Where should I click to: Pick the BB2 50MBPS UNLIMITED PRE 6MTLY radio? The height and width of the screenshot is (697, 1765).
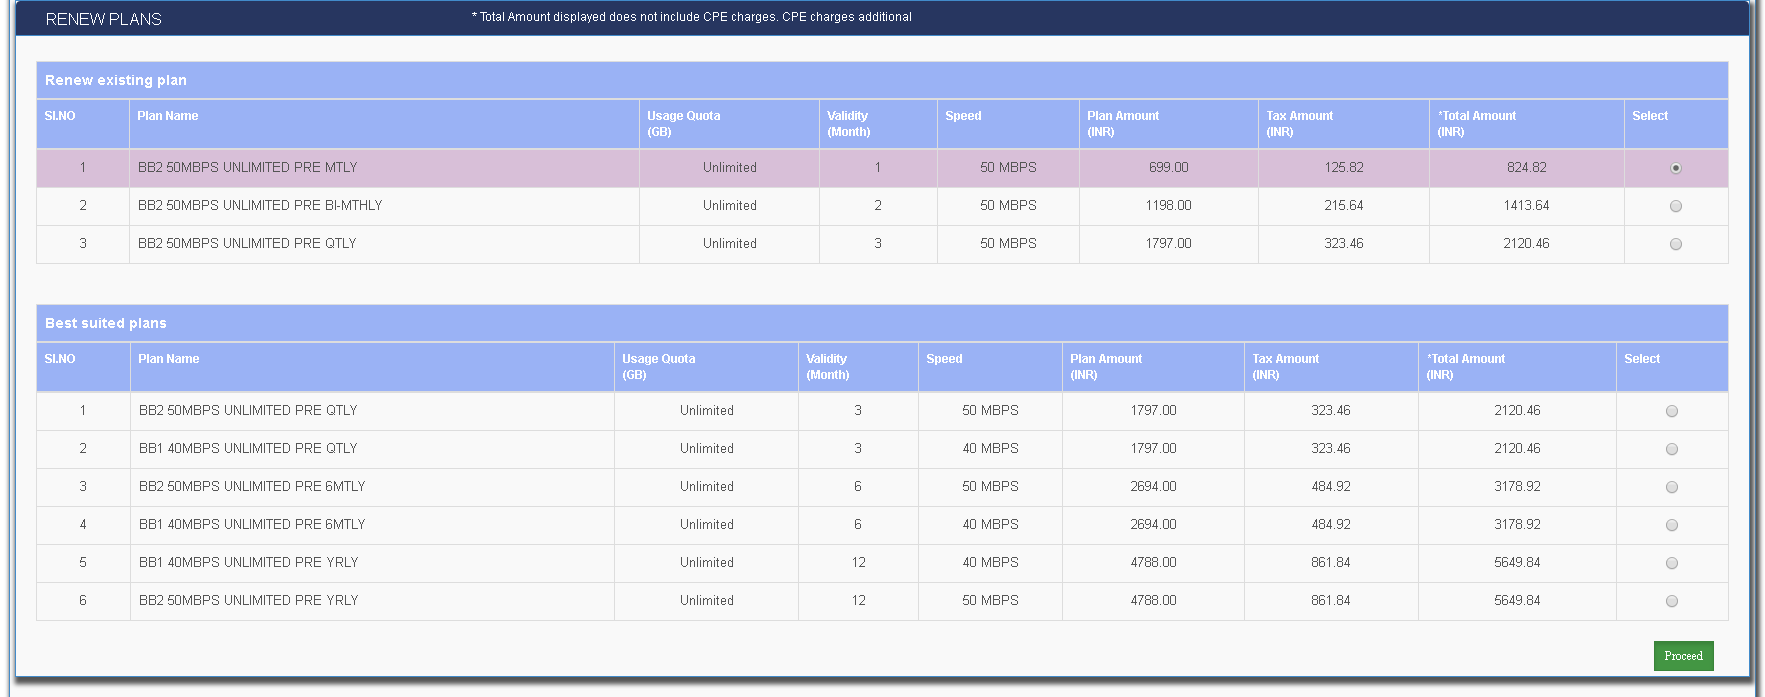pos(1672,487)
